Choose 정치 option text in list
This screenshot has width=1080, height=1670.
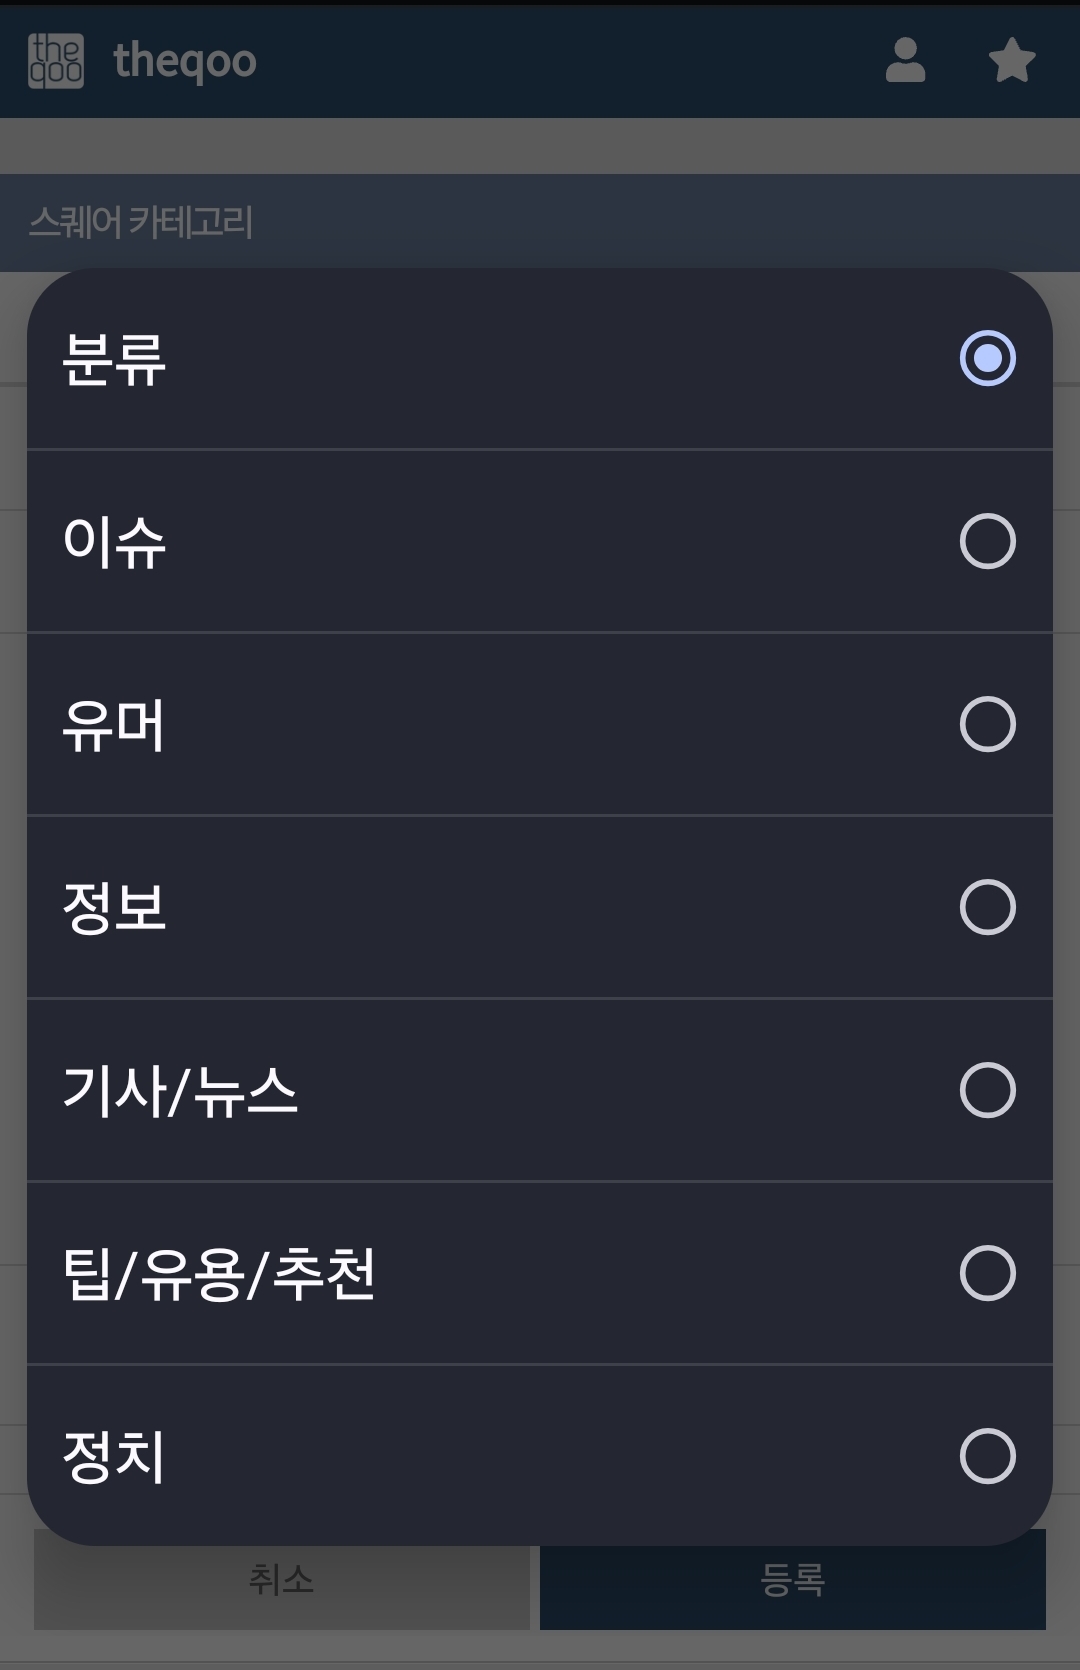[x=114, y=1457]
